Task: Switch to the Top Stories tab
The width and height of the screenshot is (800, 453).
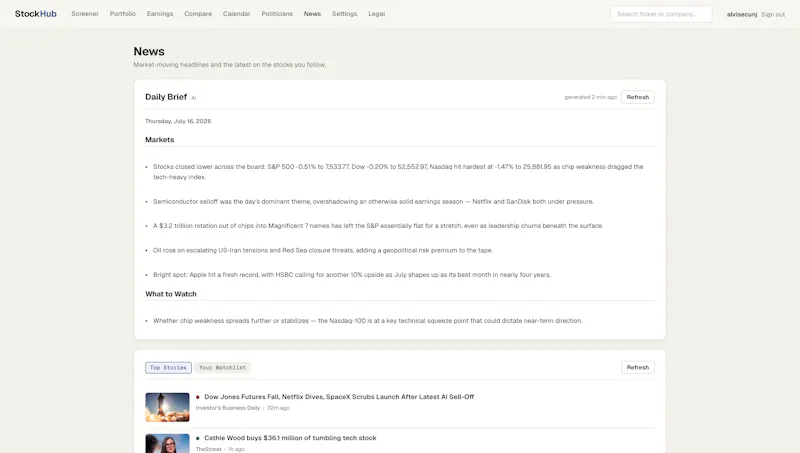Action: [x=168, y=367]
